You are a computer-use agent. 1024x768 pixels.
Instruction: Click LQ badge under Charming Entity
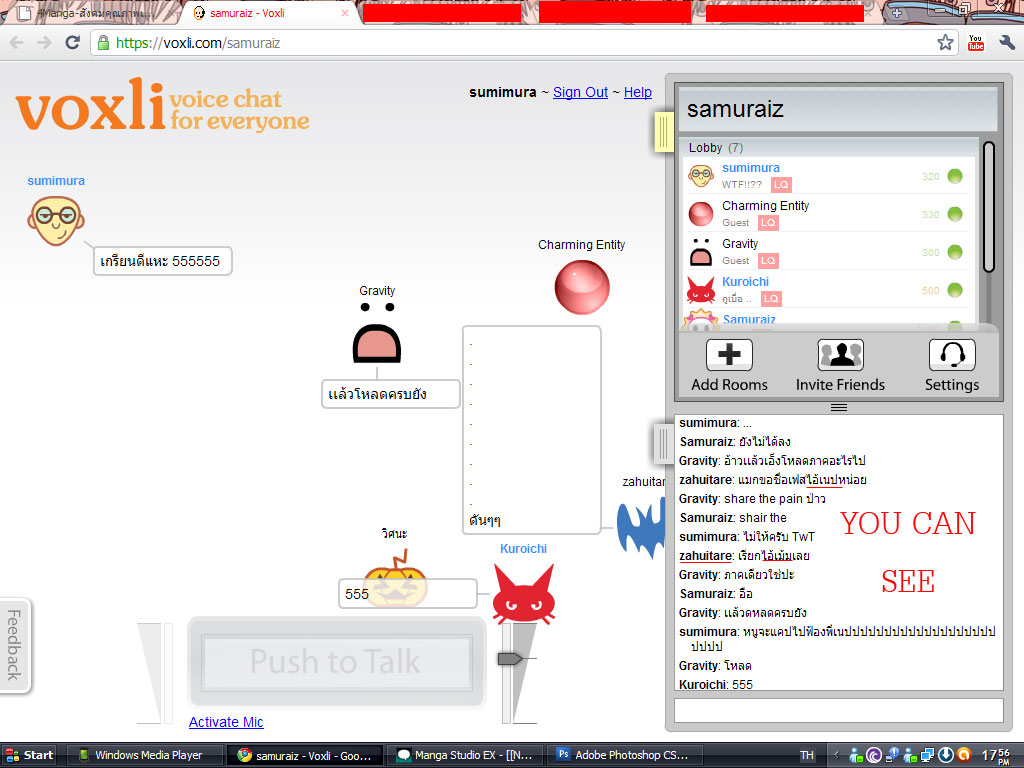click(769, 223)
